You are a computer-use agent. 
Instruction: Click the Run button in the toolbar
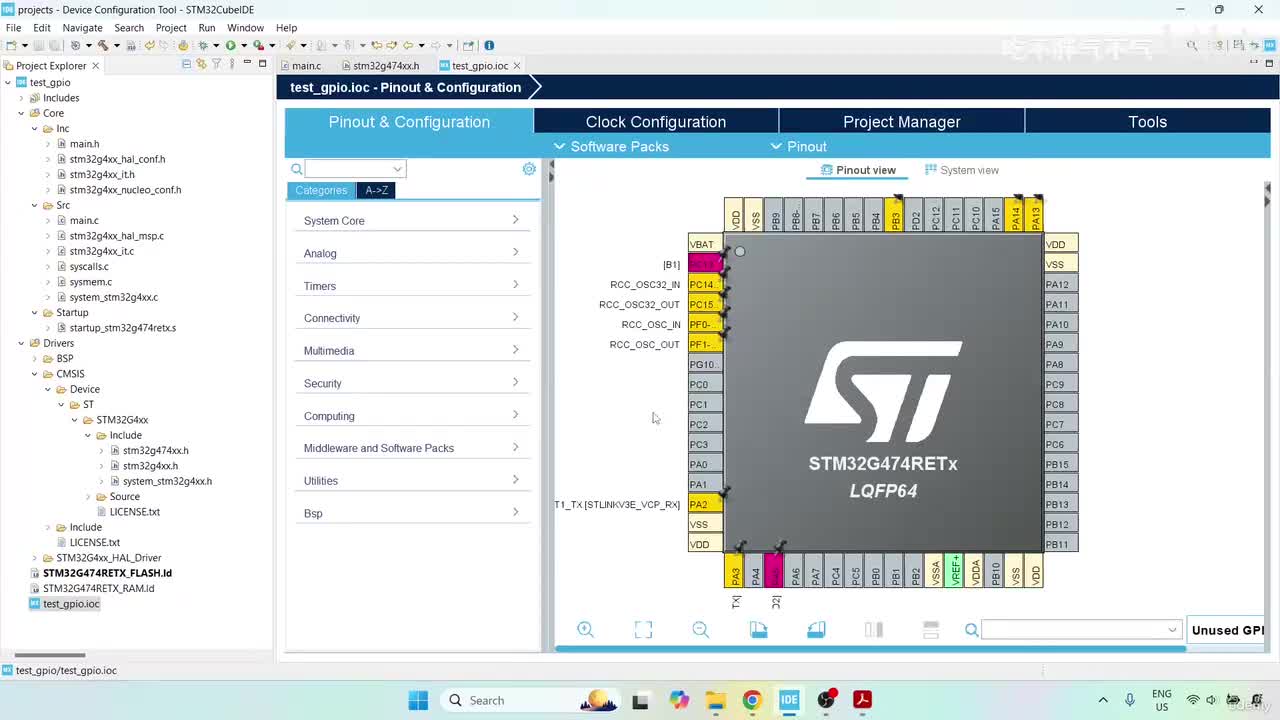pyautogui.click(x=230, y=45)
